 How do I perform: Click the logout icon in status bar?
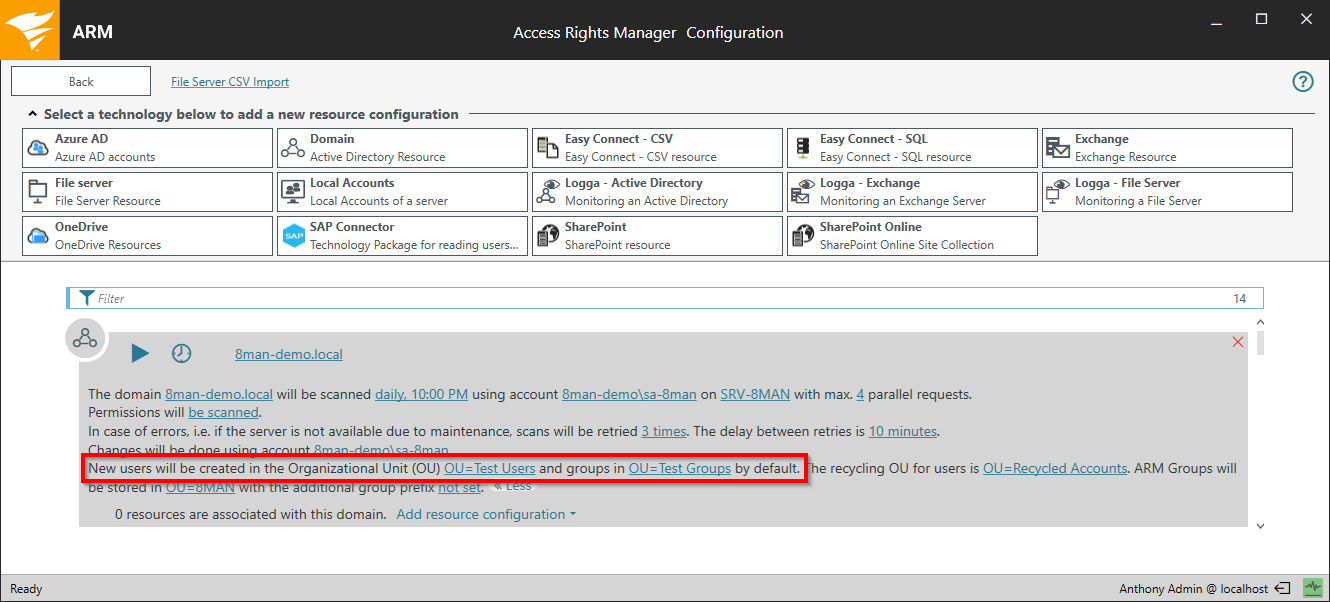[x=1284, y=588]
